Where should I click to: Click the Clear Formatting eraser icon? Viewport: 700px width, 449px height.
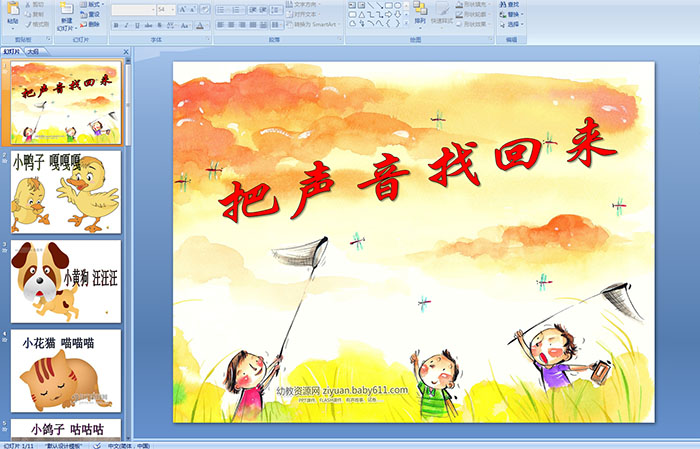pos(205,9)
